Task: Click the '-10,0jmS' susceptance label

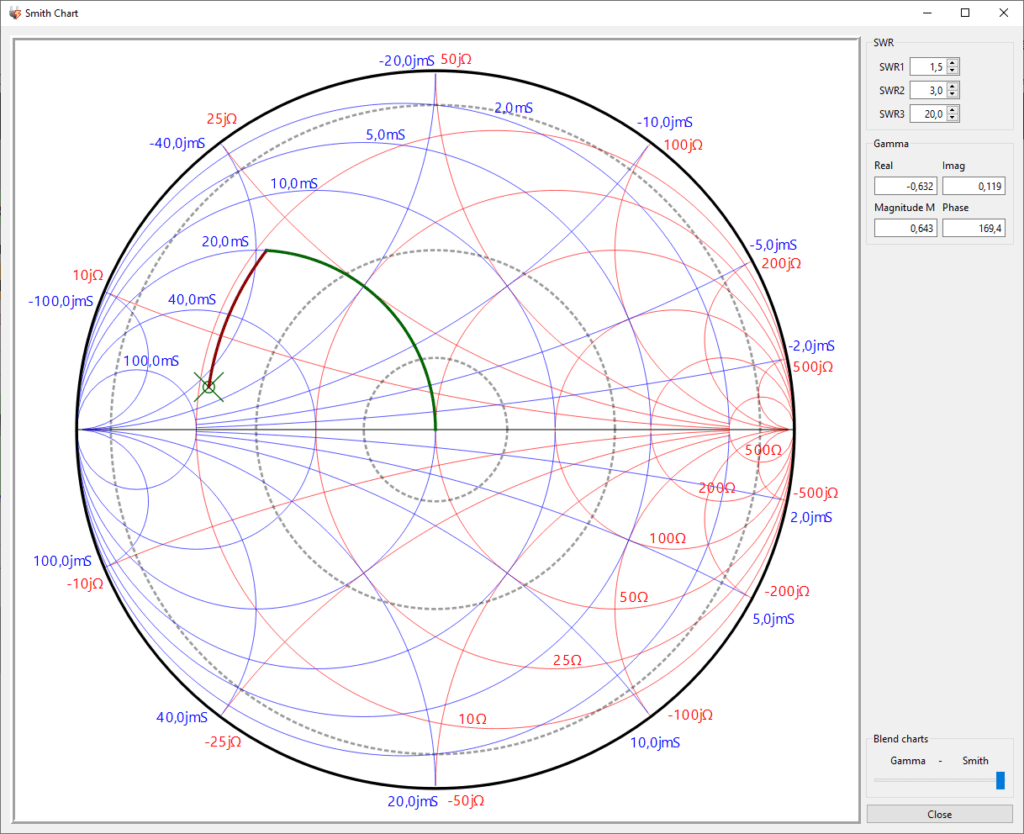Action: tap(665, 122)
